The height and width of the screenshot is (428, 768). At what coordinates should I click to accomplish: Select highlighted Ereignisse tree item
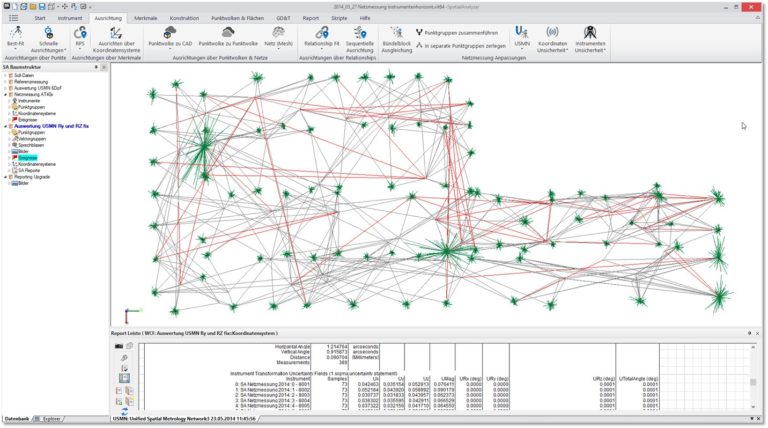pyautogui.click(x=27, y=158)
